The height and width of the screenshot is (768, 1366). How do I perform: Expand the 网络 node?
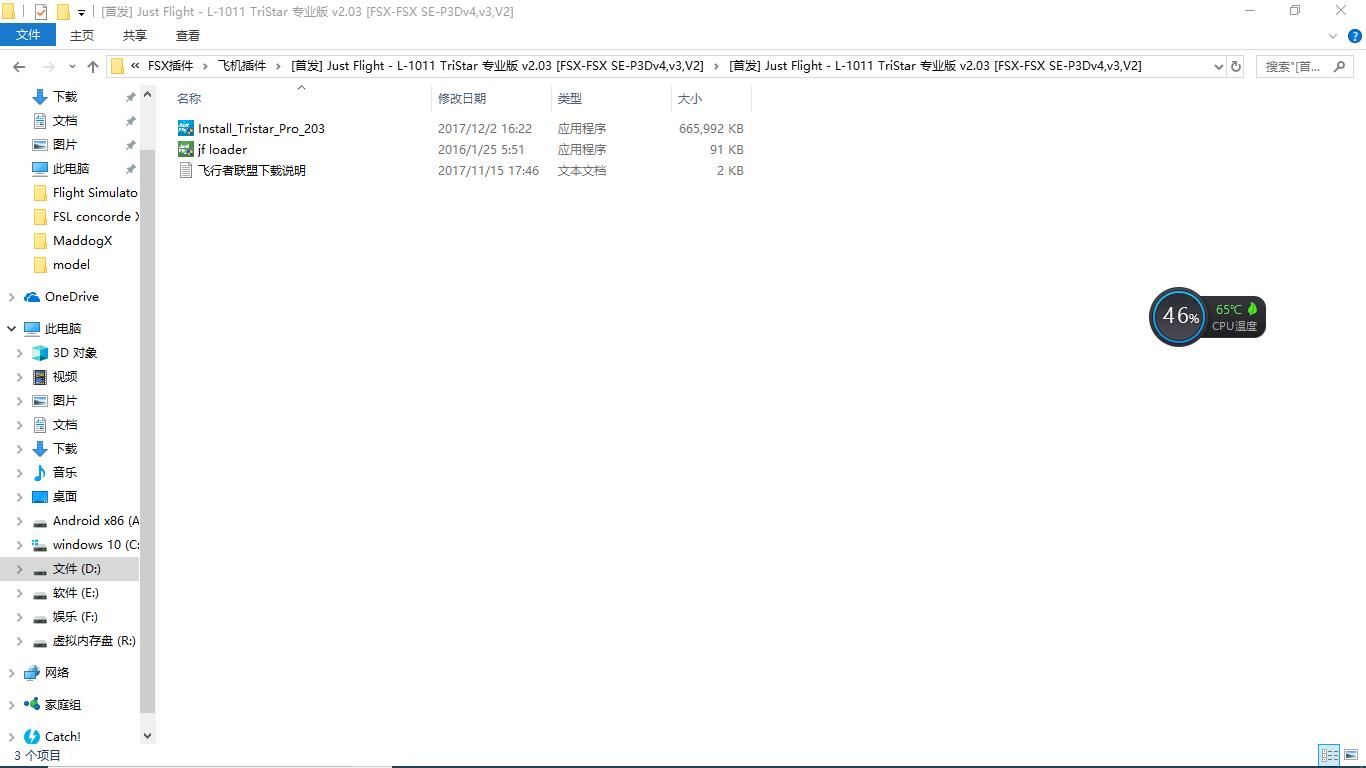tap(11, 673)
